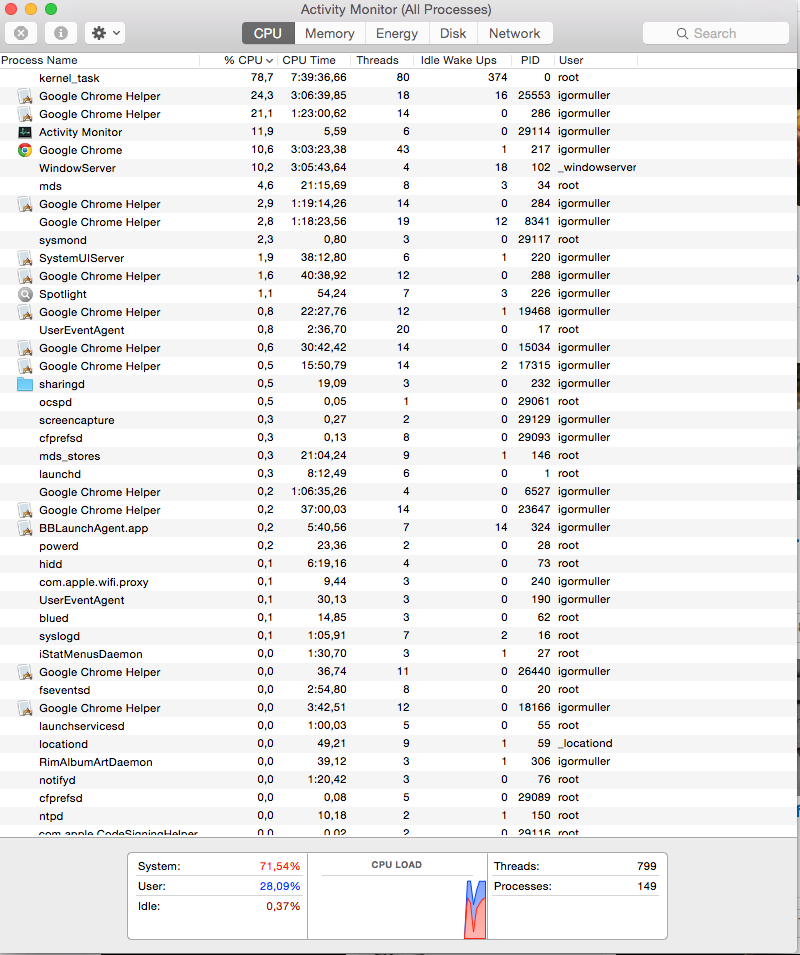Click the sharingd folder icon
This screenshot has width=800, height=955.
coord(25,384)
